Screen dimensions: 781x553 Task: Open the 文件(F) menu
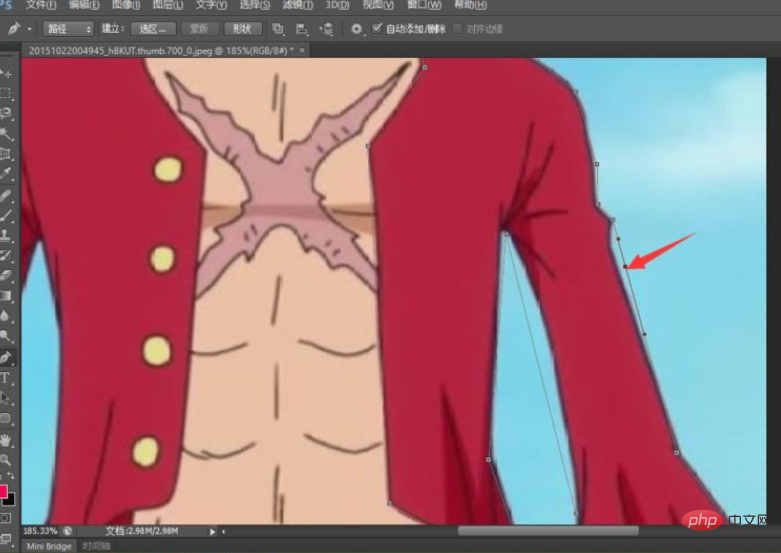(x=41, y=5)
